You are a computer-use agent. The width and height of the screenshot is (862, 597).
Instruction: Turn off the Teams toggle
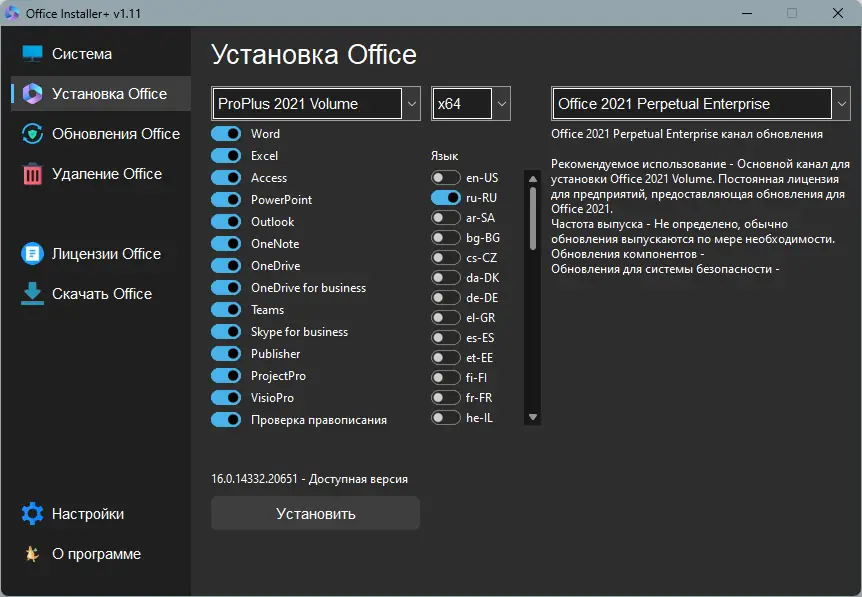[226, 310]
